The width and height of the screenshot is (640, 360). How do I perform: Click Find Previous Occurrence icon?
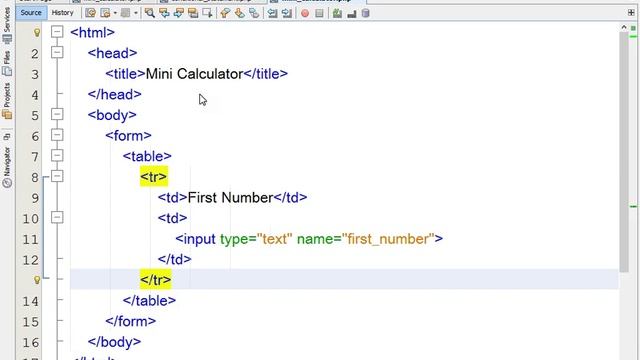[164, 13]
